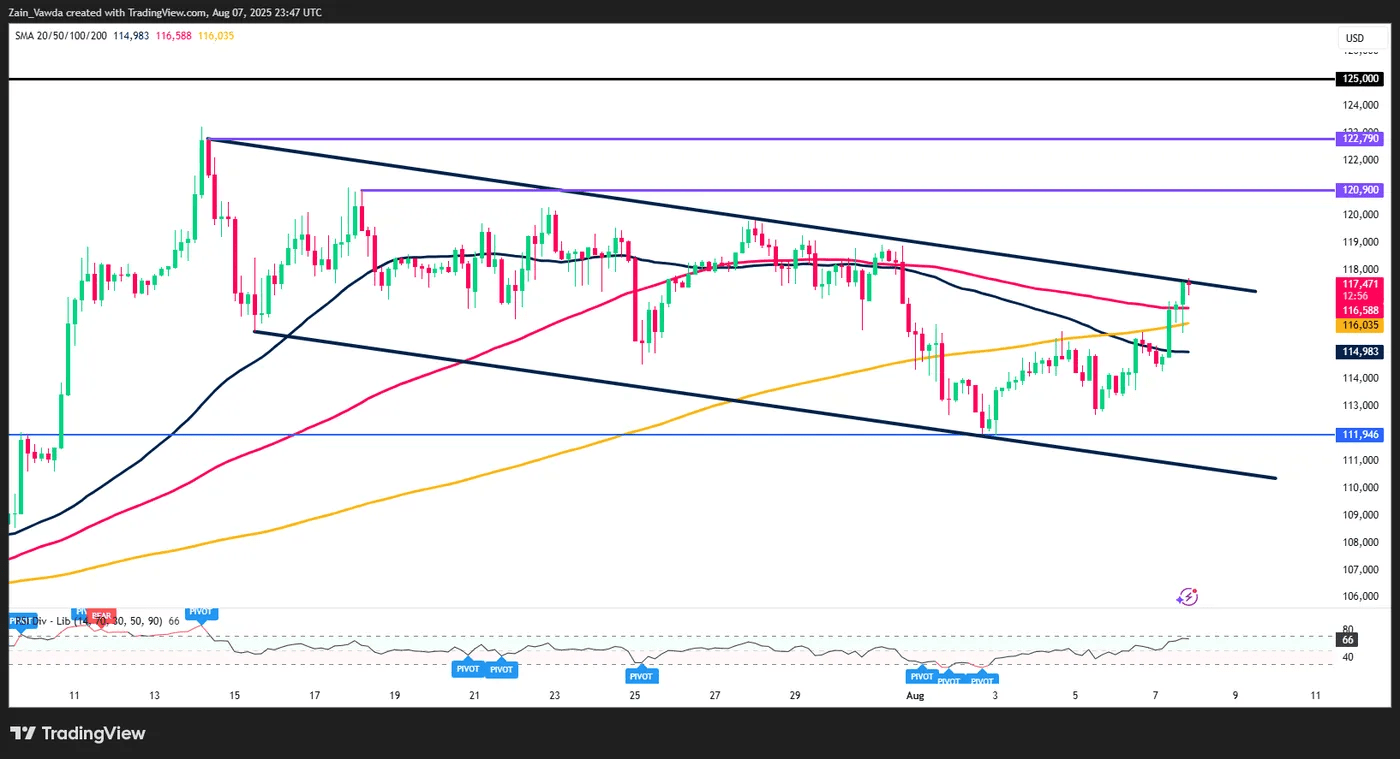
Task: Click the RSI value label 66 on axis
Action: tap(1348, 639)
